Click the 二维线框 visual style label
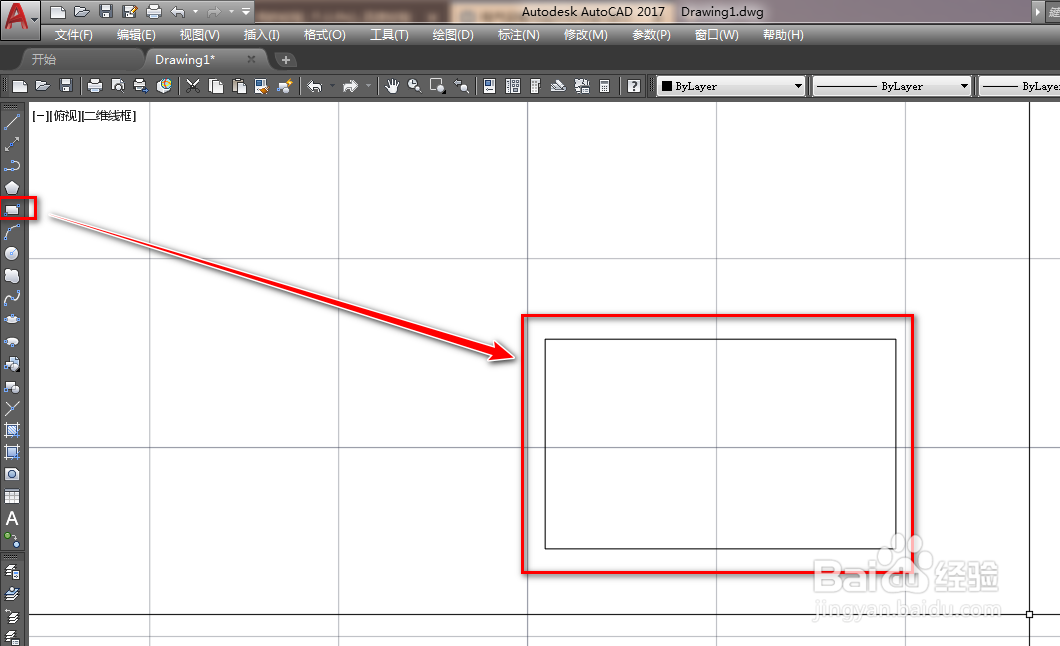 point(109,116)
